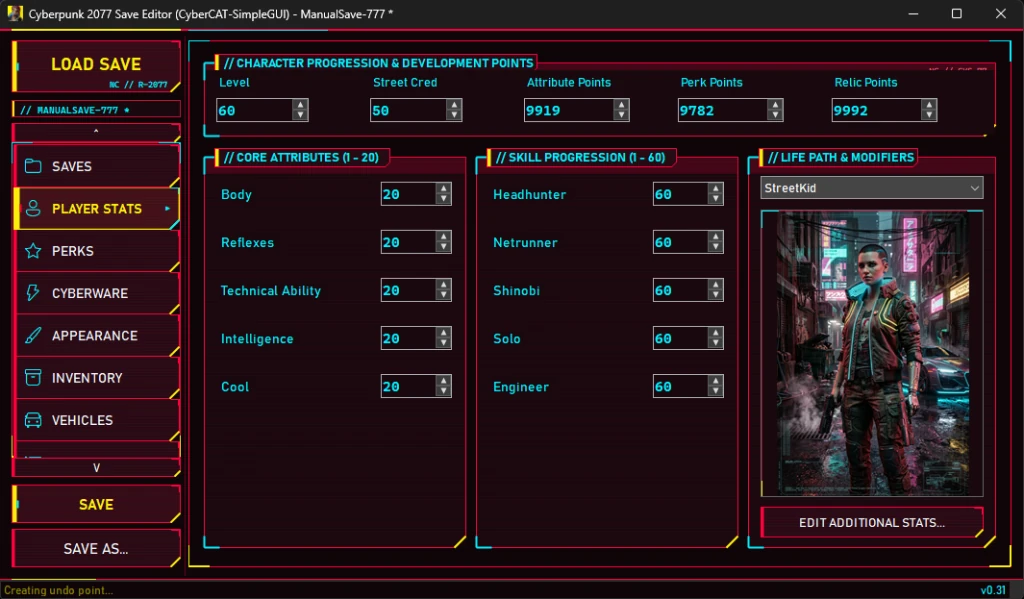Click the Level value field
1024x599 pixels.
tap(254, 110)
